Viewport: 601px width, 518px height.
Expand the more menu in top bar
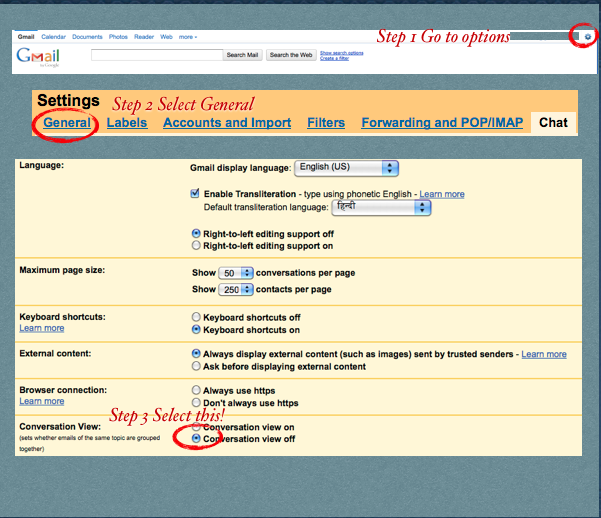pyautogui.click(x=188, y=37)
